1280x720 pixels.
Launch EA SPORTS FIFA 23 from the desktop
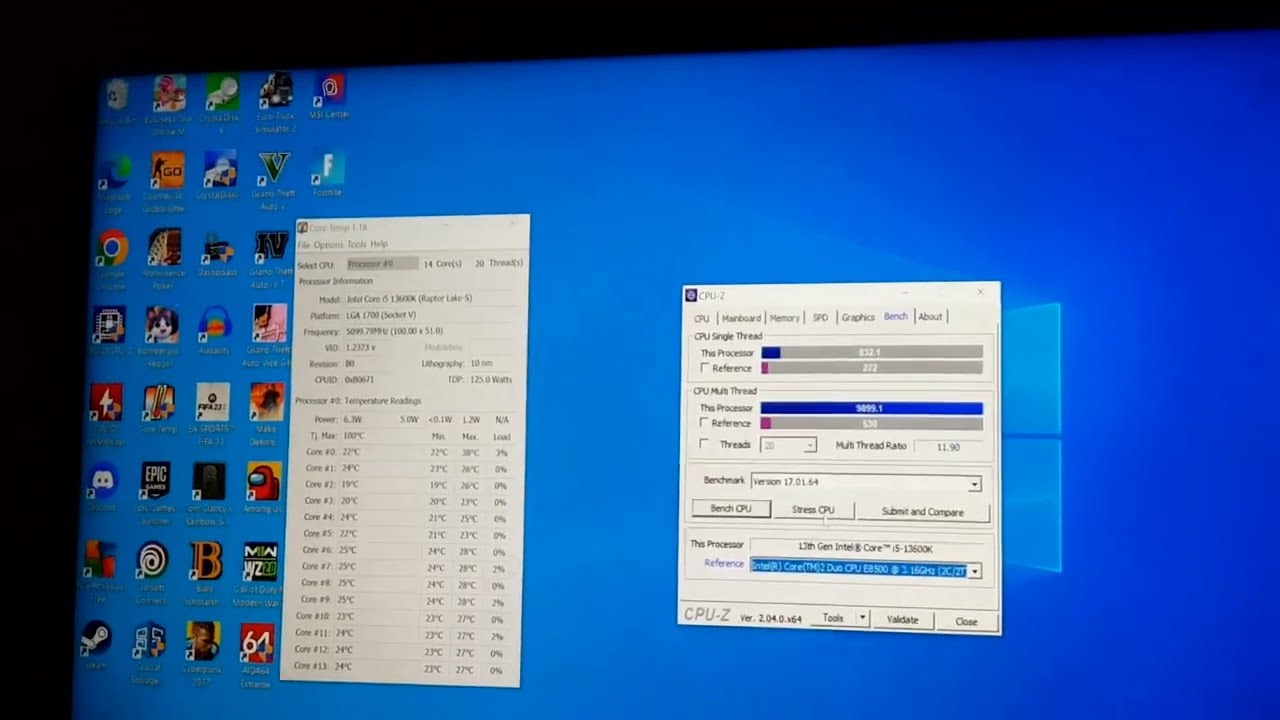pos(213,413)
